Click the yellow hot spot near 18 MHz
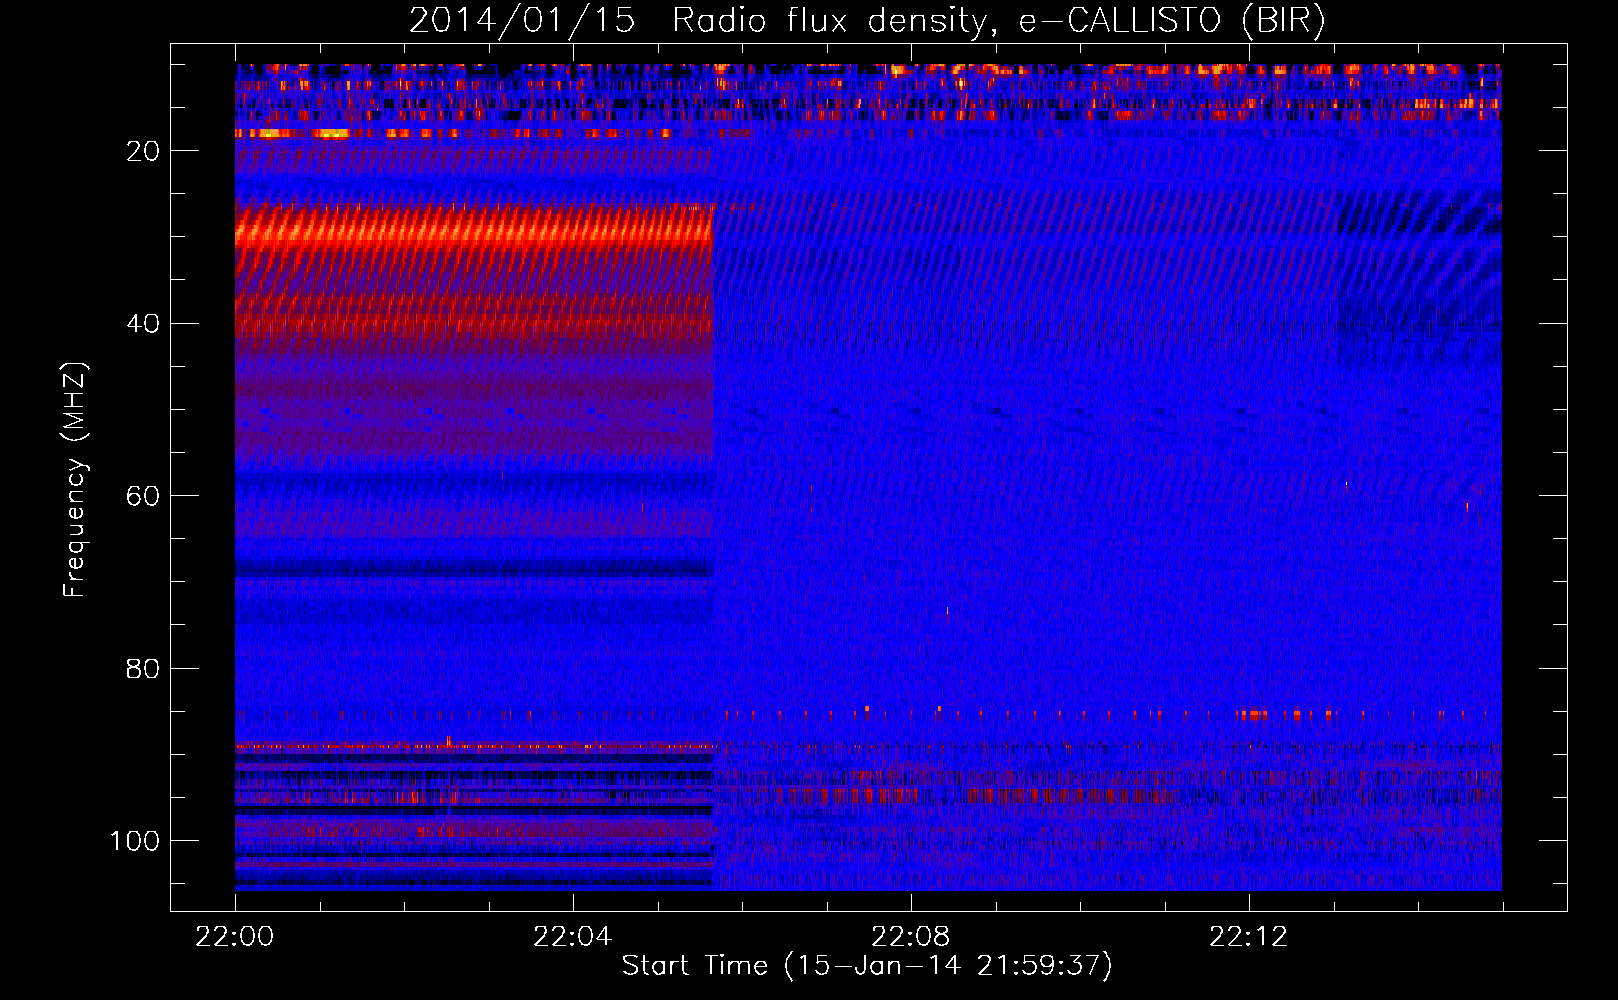 click(332, 133)
